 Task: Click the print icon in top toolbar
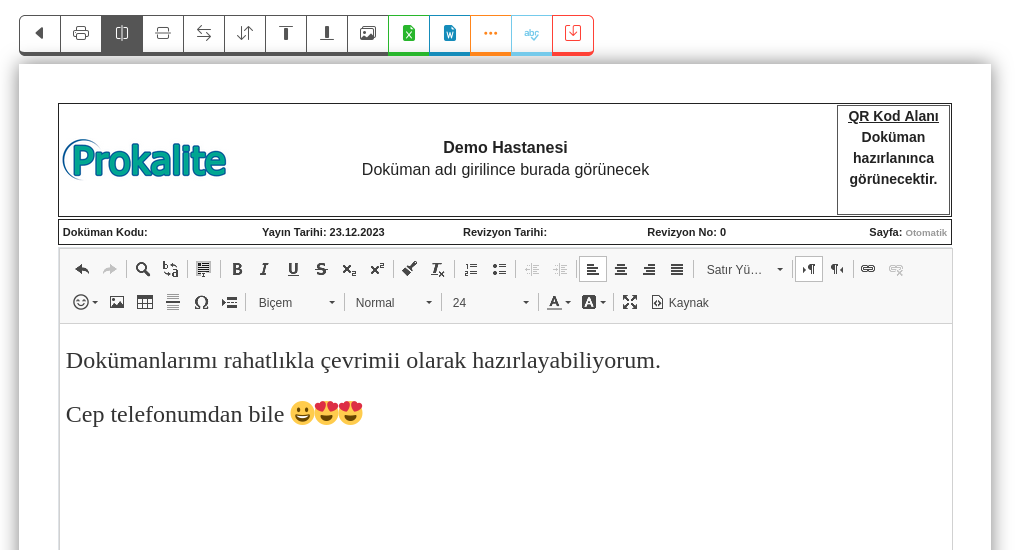[81, 33]
